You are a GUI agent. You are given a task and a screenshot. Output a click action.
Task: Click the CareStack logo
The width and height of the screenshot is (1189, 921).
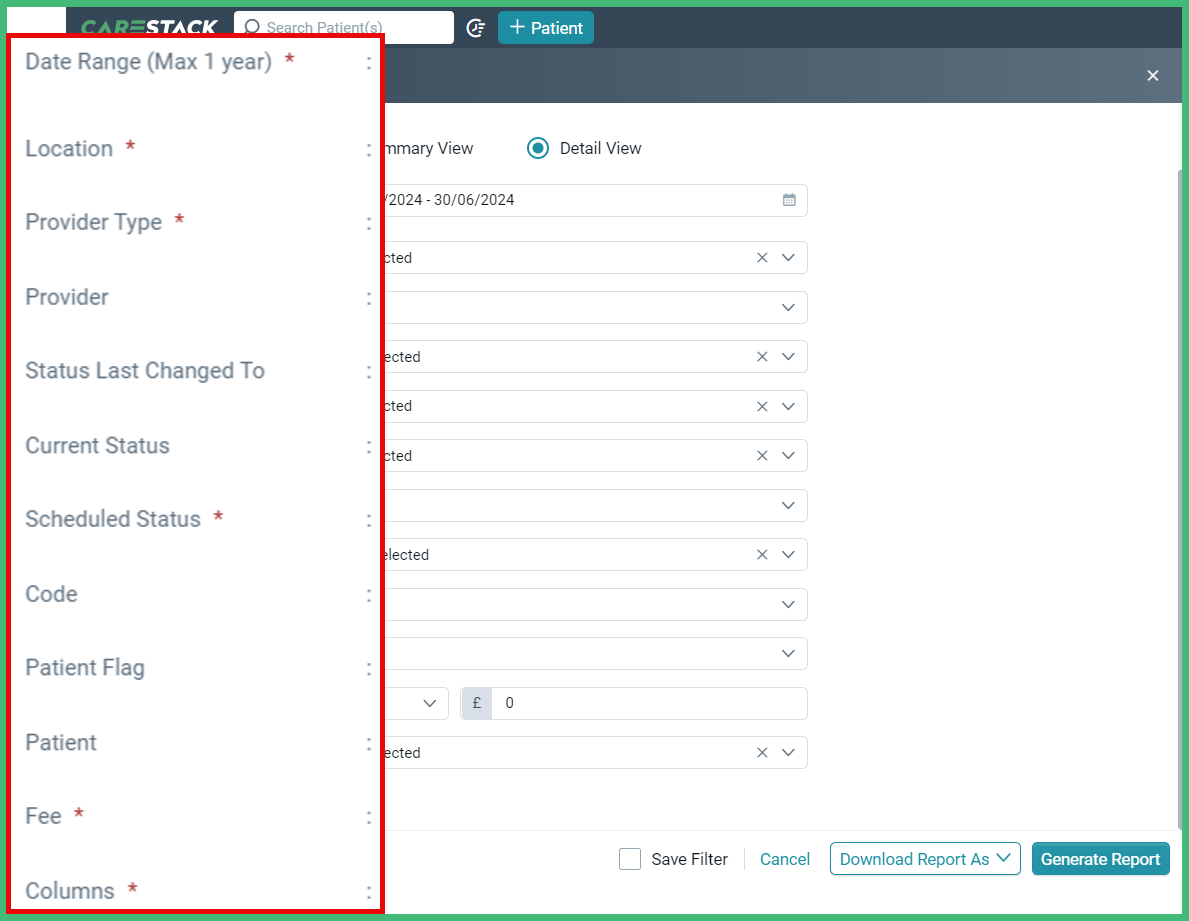click(148, 27)
